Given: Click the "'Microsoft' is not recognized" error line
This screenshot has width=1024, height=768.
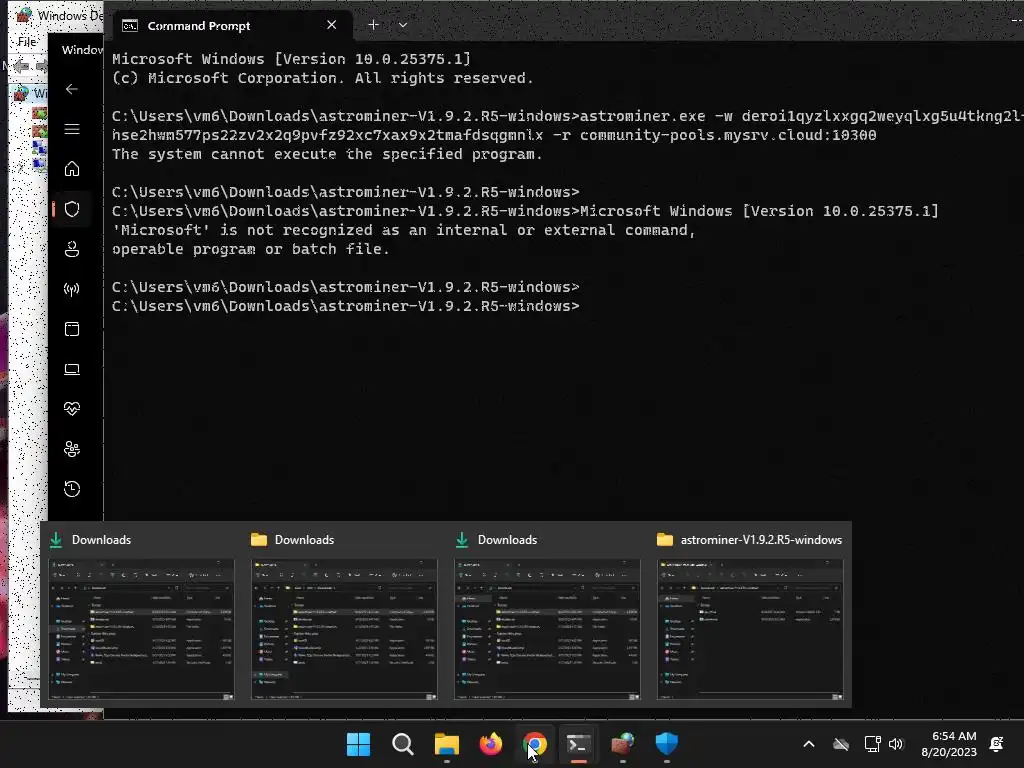Looking at the screenshot, I should coord(404,230).
